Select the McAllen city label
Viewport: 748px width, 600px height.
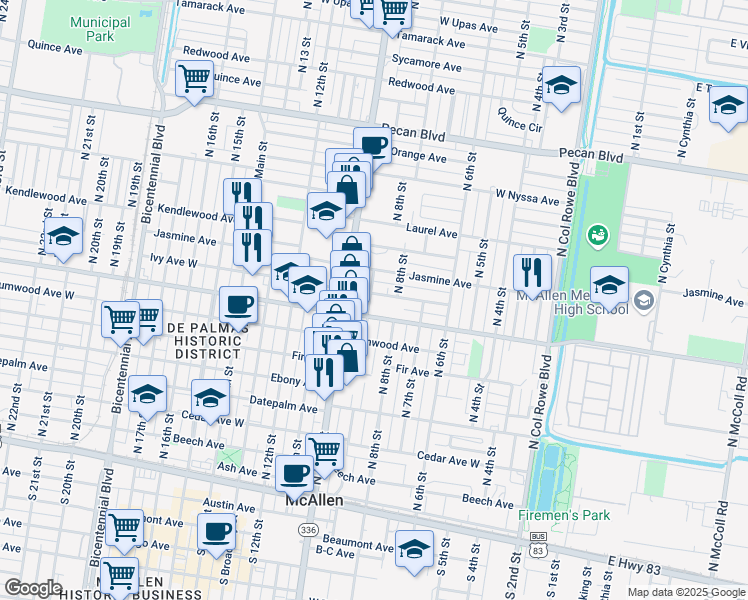(x=314, y=500)
